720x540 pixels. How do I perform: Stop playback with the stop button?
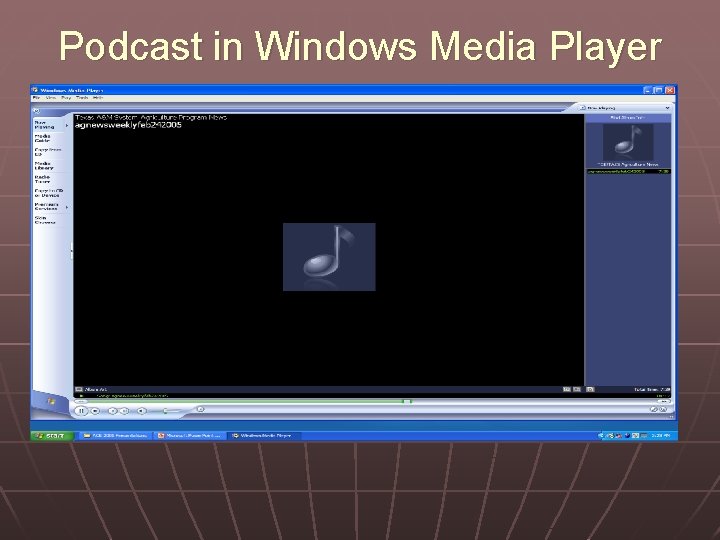pos(95,411)
